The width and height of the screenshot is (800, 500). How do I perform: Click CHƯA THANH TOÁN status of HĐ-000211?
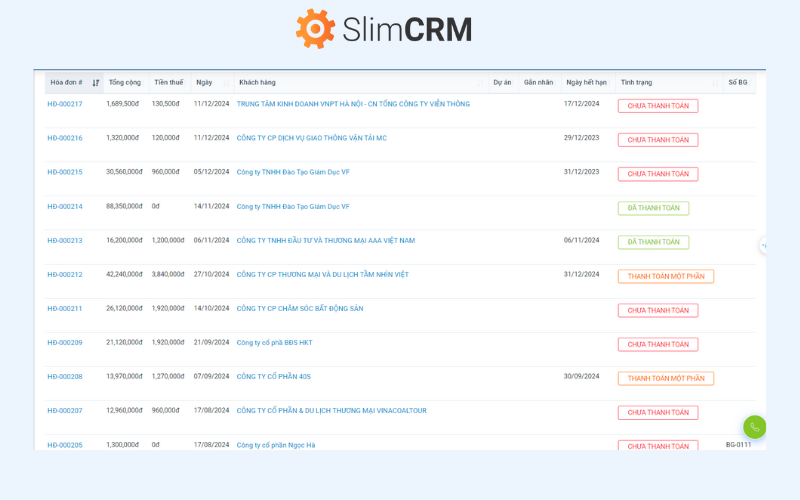click(x=658, y=310)
